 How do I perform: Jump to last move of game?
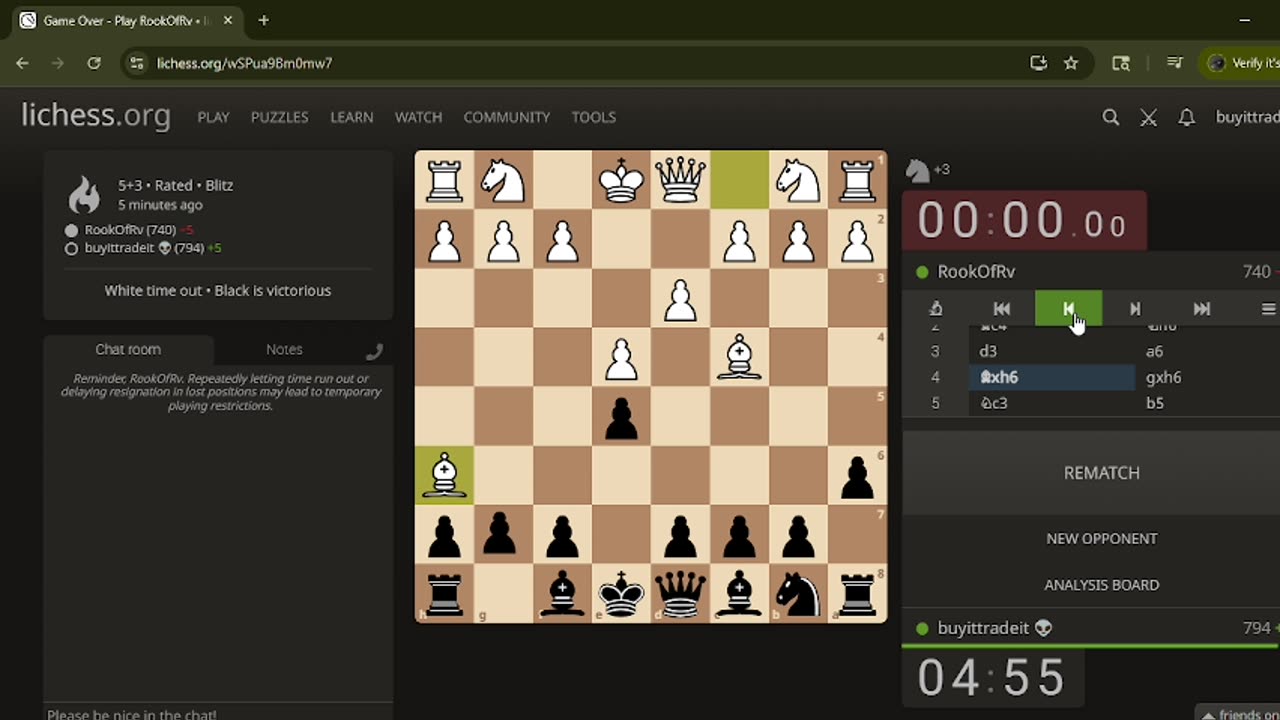(1202, 309)
